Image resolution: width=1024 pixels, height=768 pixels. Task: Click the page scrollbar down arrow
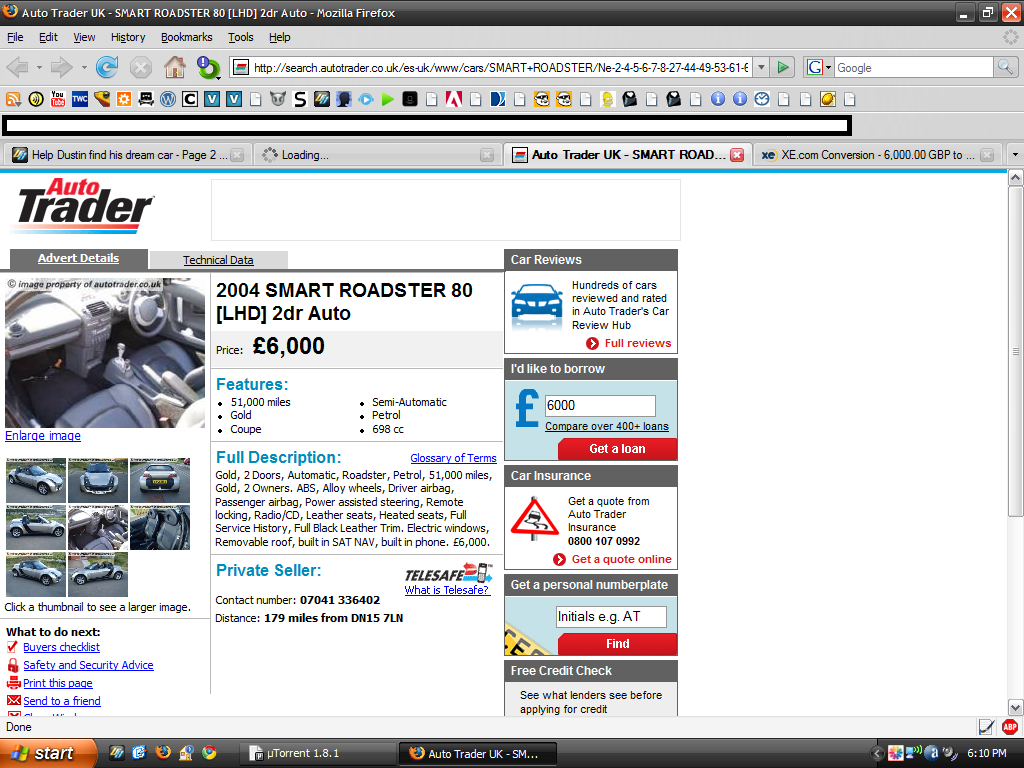point(1016,707)
